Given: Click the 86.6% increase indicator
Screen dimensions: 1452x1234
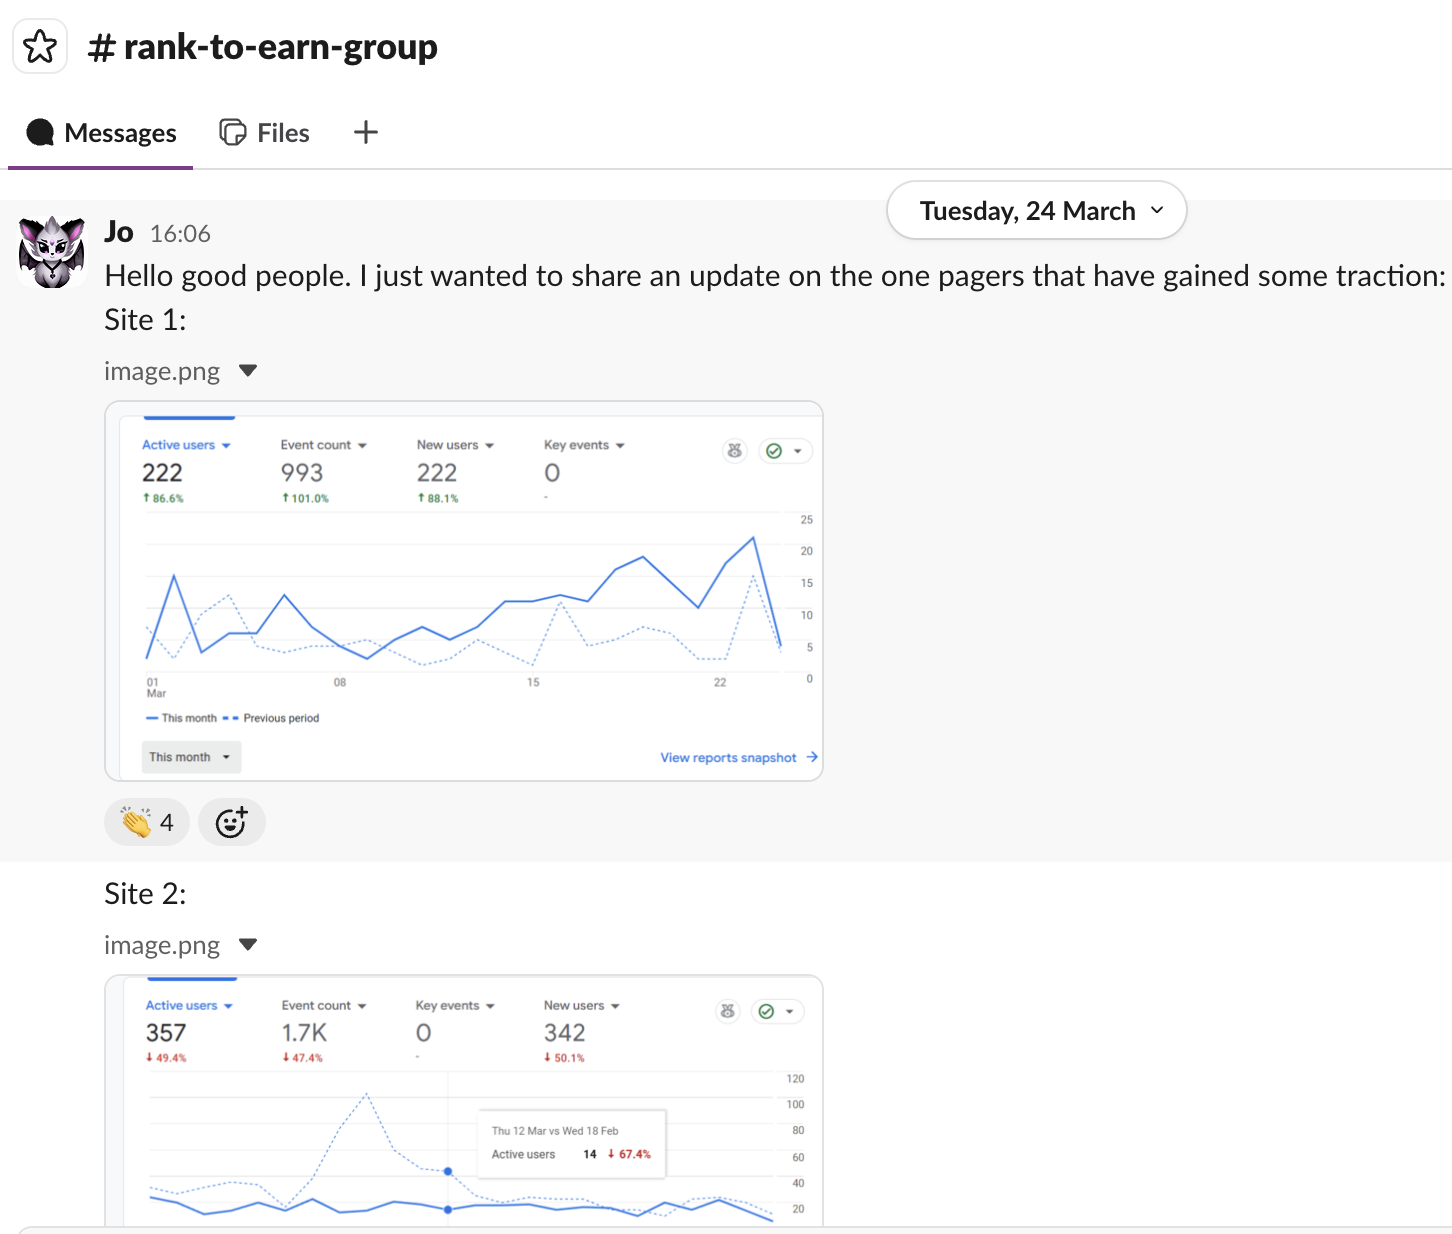Looking at the screenshot, I should (x=163, y=498).
